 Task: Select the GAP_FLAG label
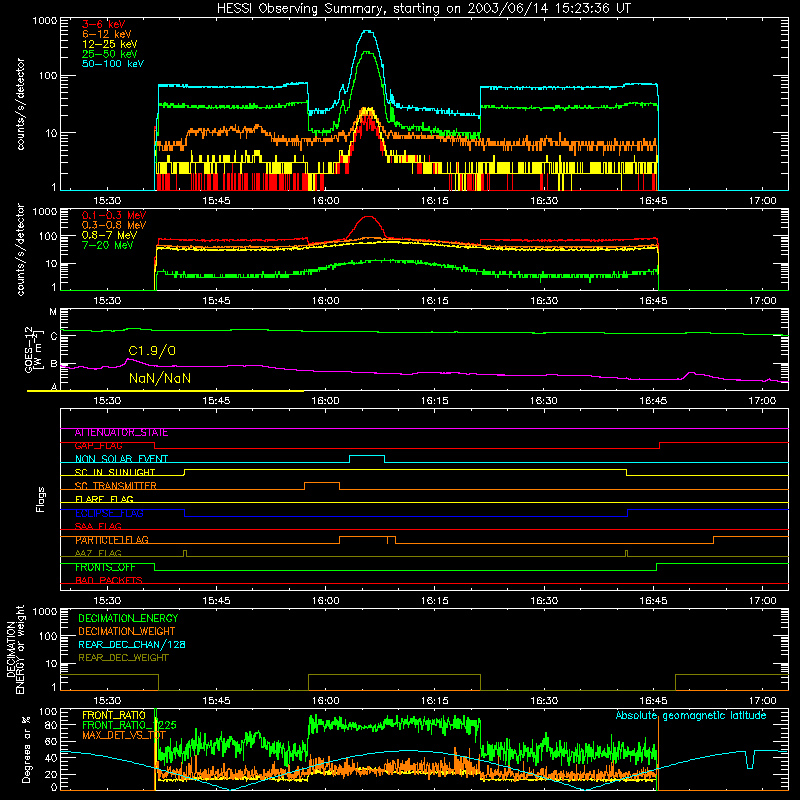pyautogui.click(x=98, y=446)
